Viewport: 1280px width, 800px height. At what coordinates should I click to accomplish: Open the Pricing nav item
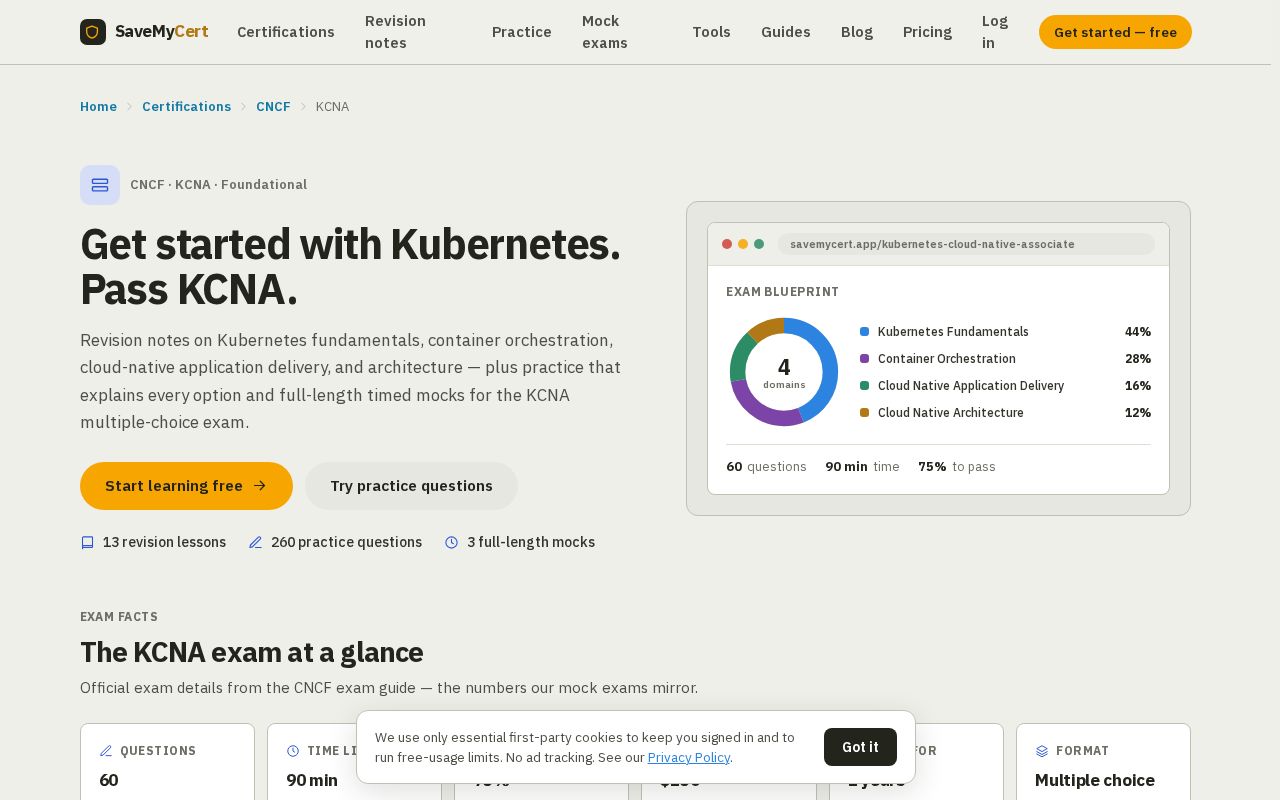(927, 32)
